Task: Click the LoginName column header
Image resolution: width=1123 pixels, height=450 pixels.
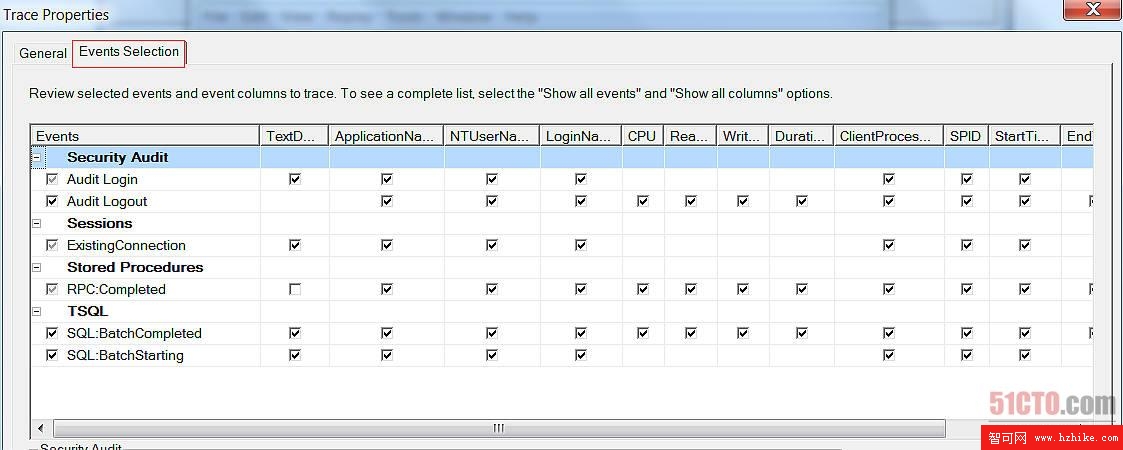Action: point(581,136)
